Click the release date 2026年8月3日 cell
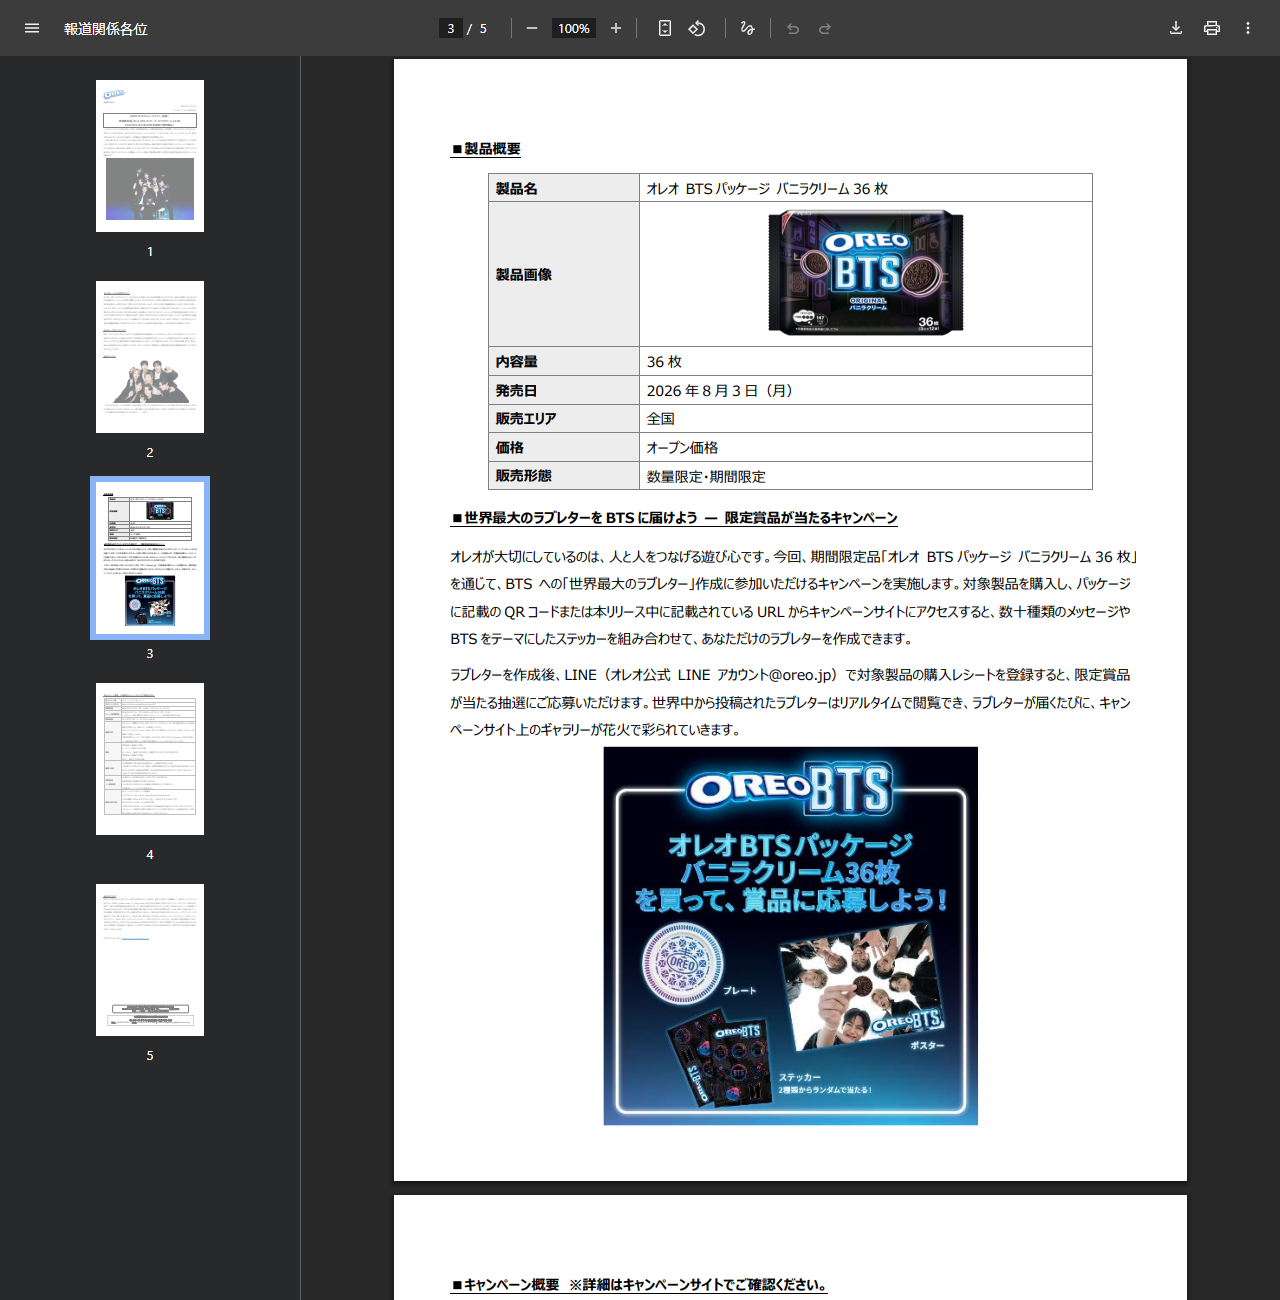Screen dimensions: 1280x1300 pos(866,390)
